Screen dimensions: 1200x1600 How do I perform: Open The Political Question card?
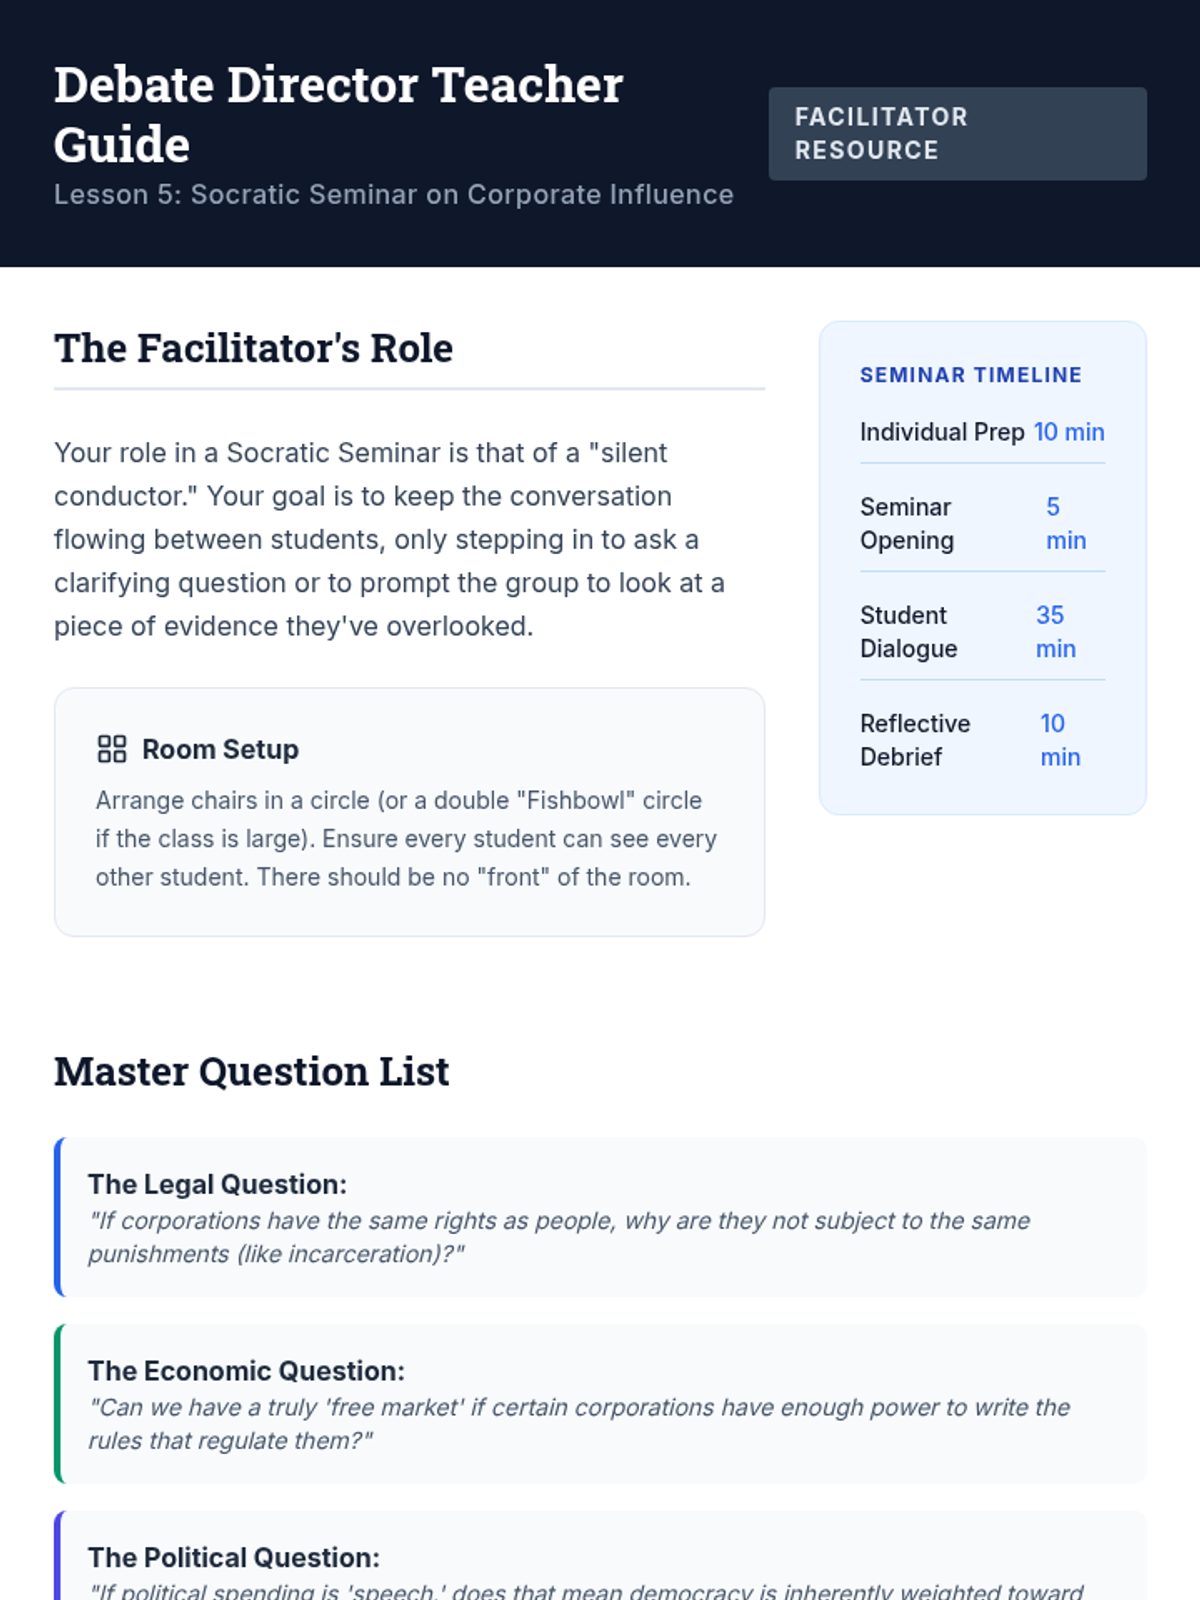tap(600, 1560)
